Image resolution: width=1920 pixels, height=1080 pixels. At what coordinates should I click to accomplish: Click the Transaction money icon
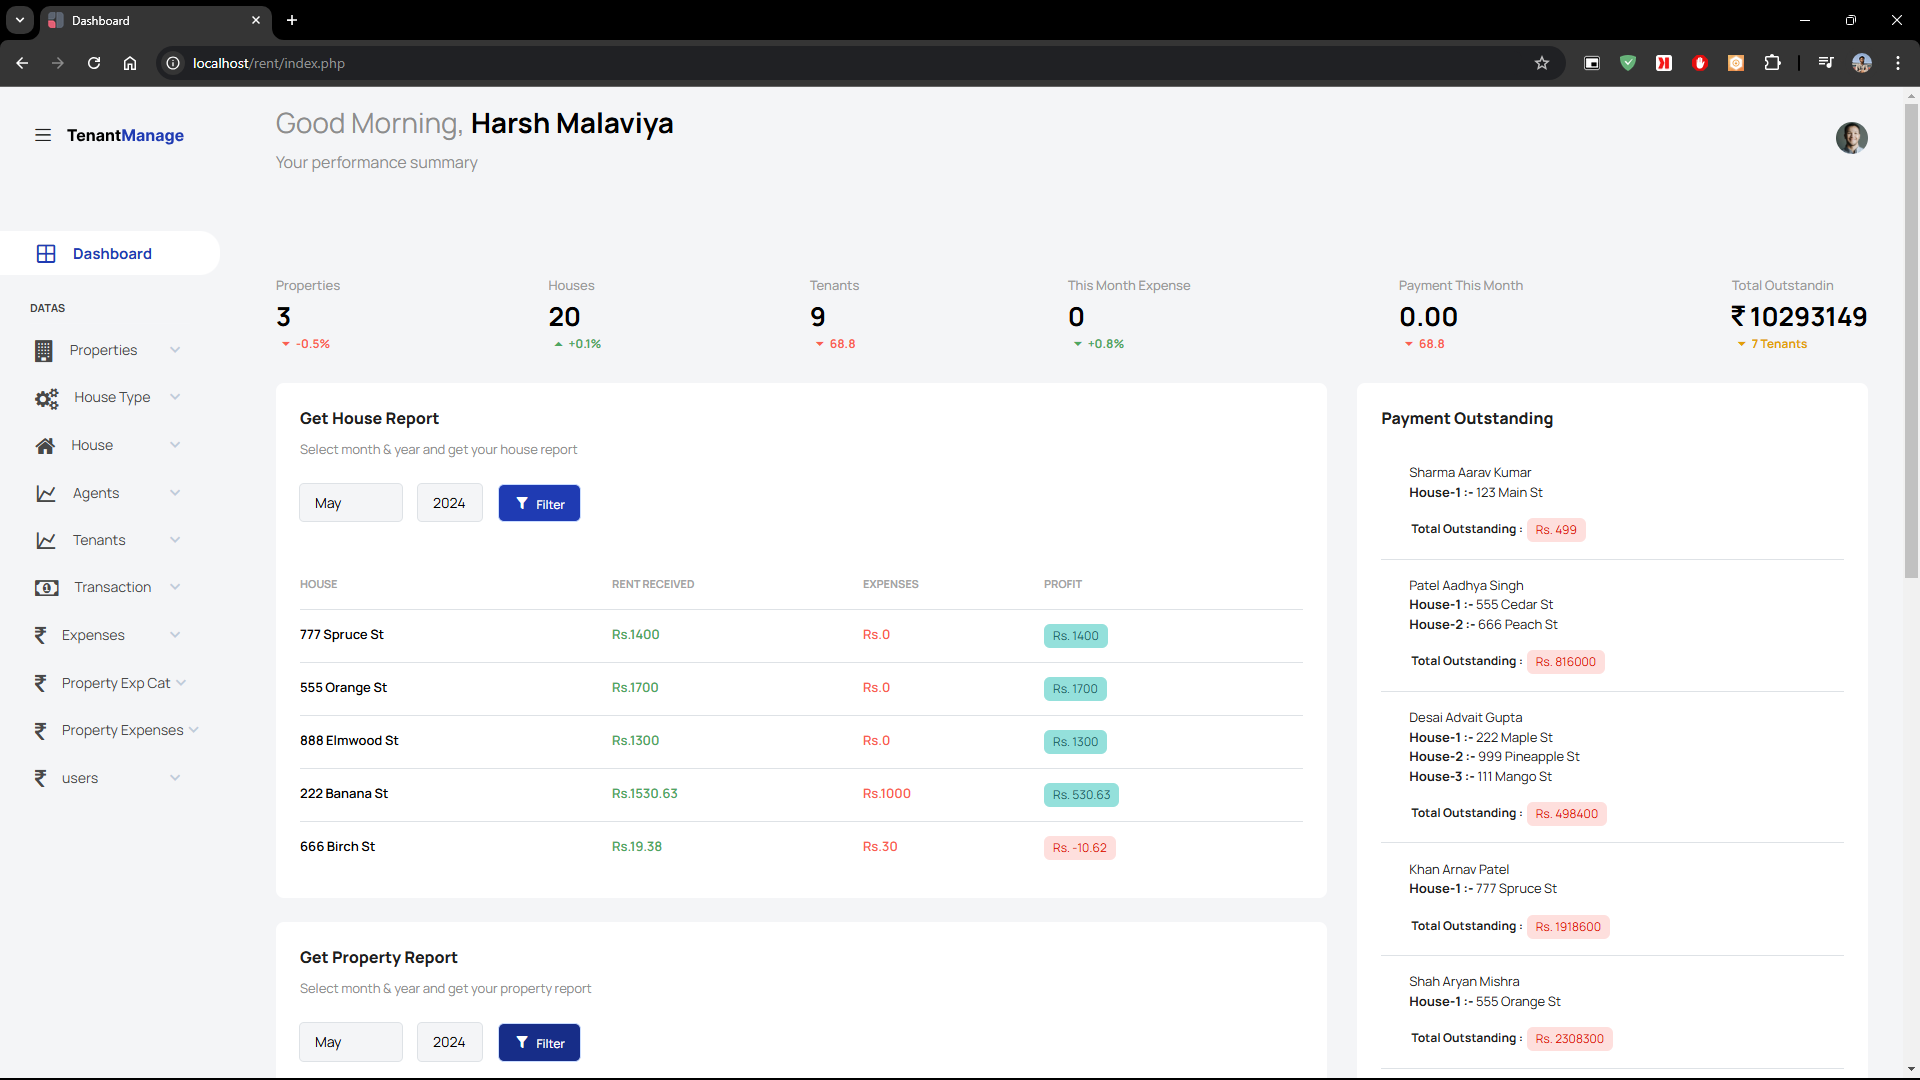point(47,588)
